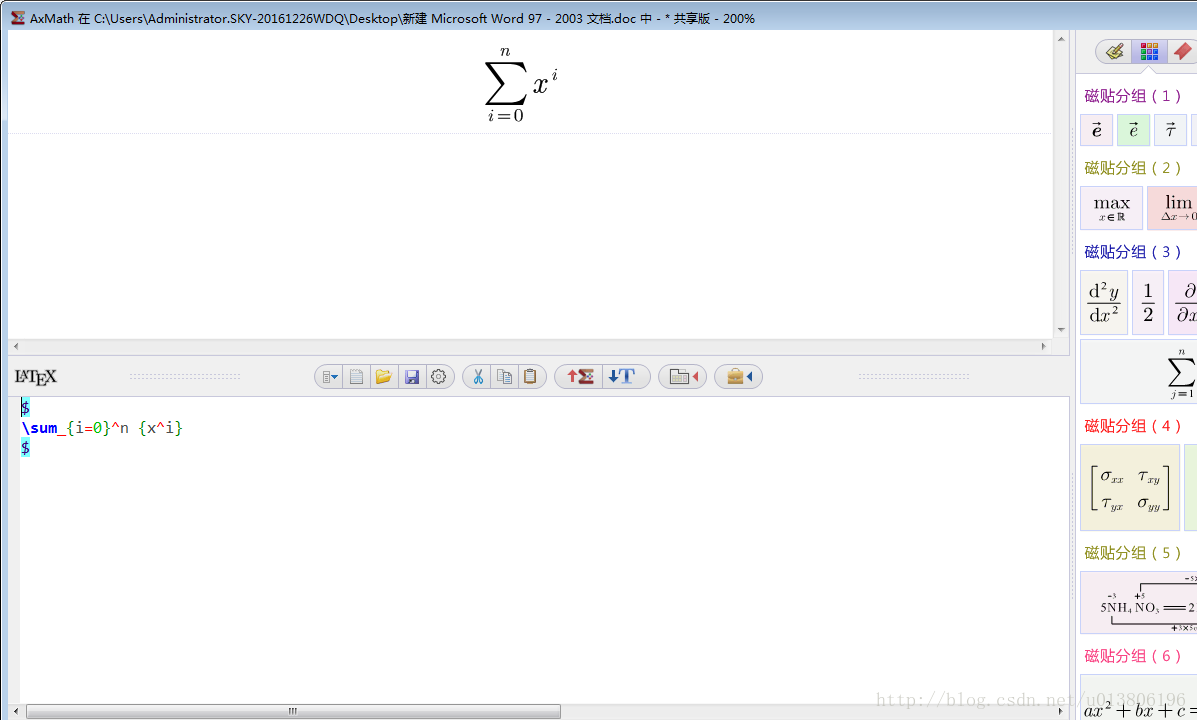Screen dimensions: 1197x720
Task: Paste from clipboard in LaTeX toolbar
Action: pyautogui.click(x=531, y=376)
